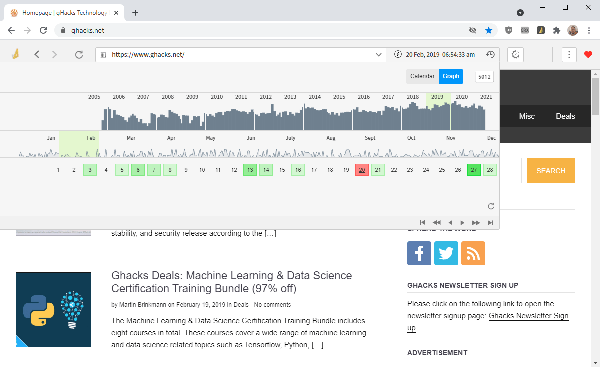Open the Facebook social icon

(x=419, y=253)
